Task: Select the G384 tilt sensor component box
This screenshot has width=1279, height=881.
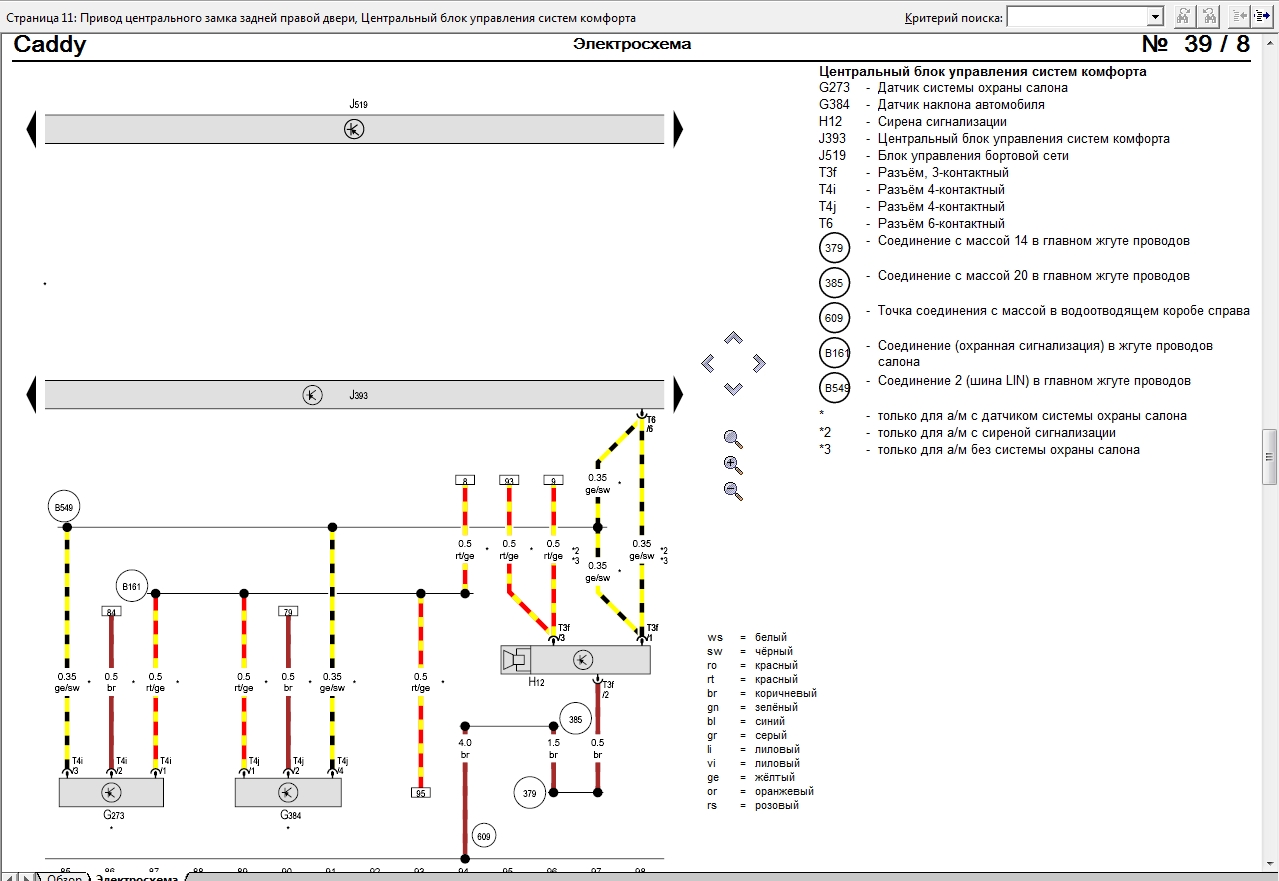Action: point(287,792)
